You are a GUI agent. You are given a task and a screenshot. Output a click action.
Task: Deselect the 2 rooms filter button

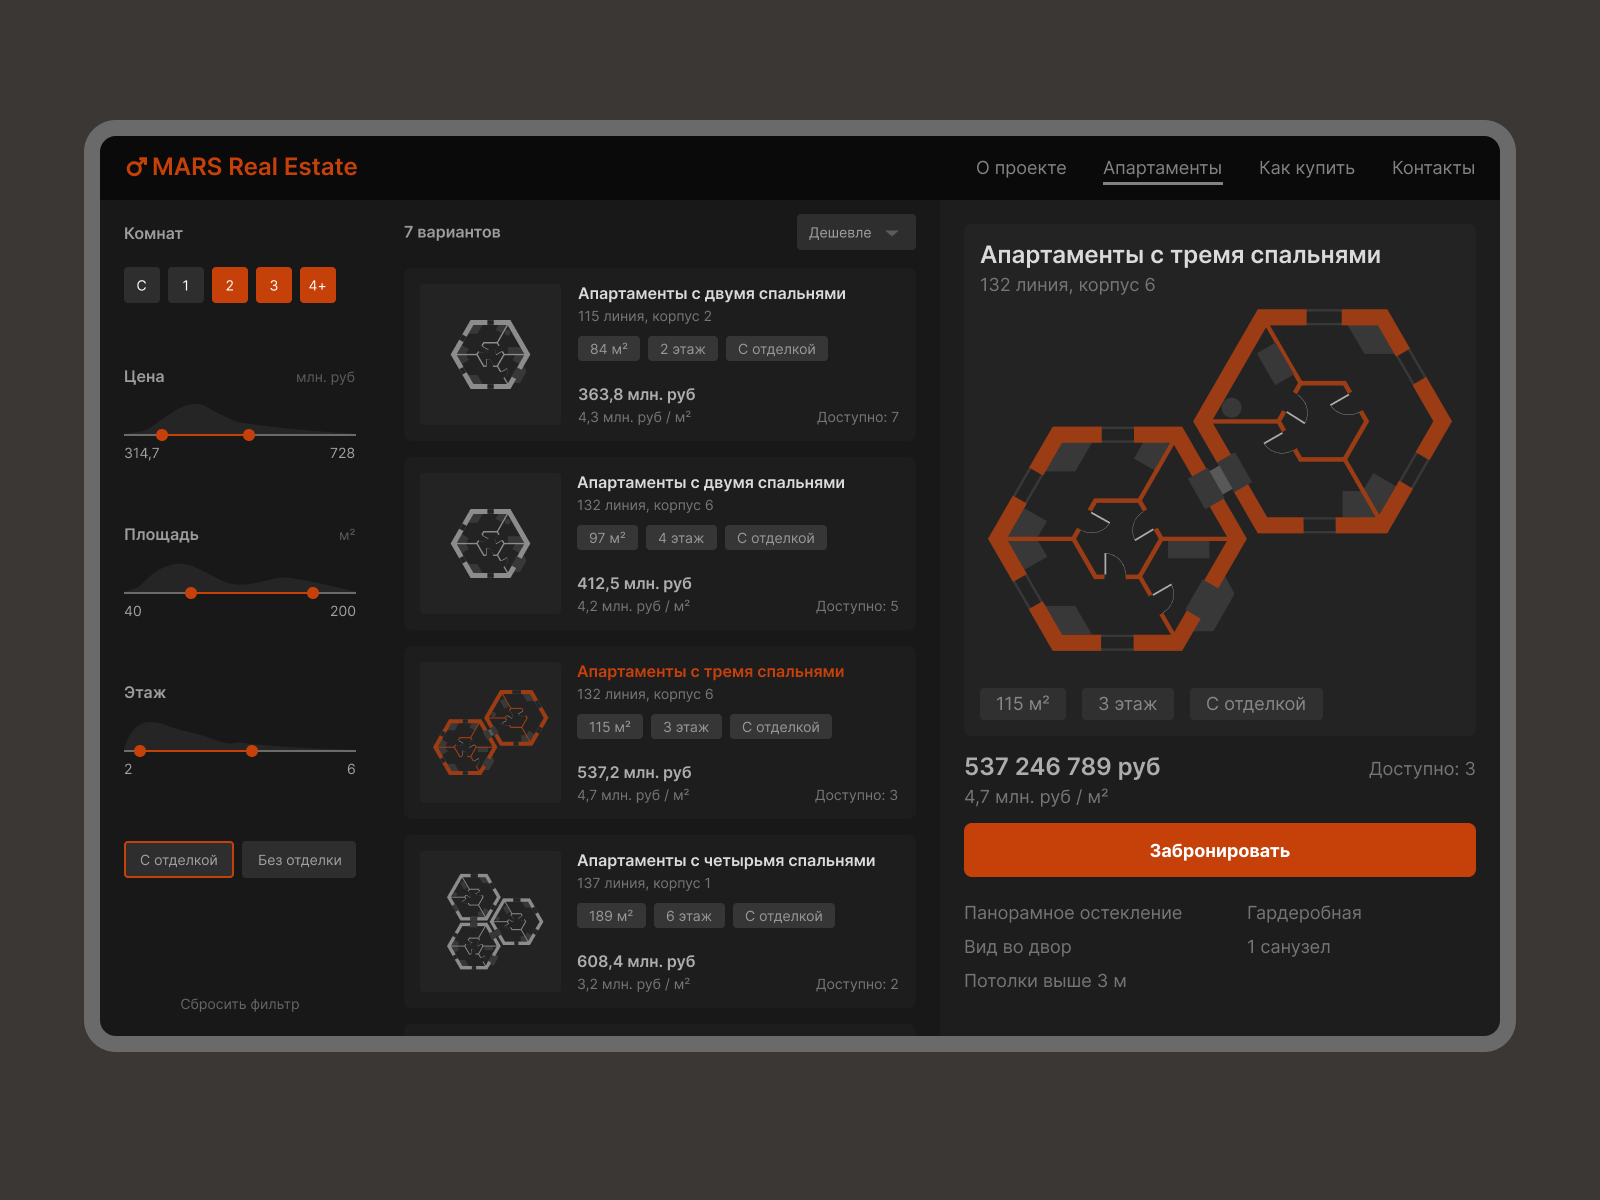pos(229,285)
